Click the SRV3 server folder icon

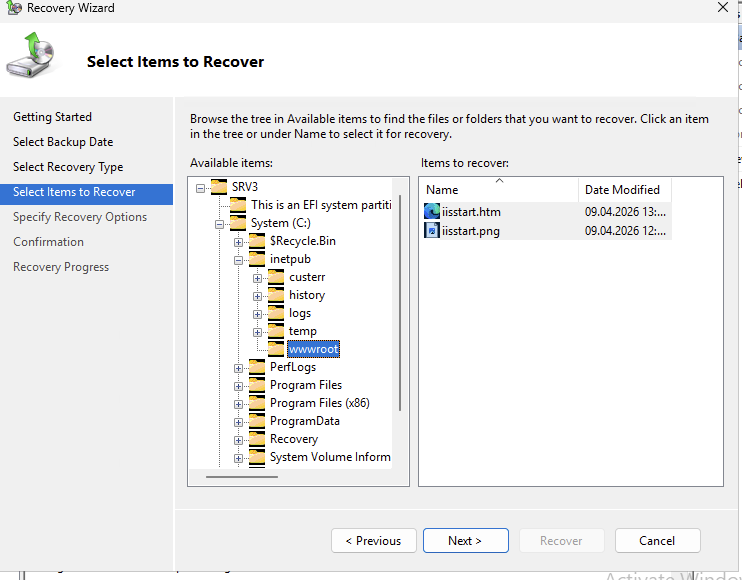219,187
